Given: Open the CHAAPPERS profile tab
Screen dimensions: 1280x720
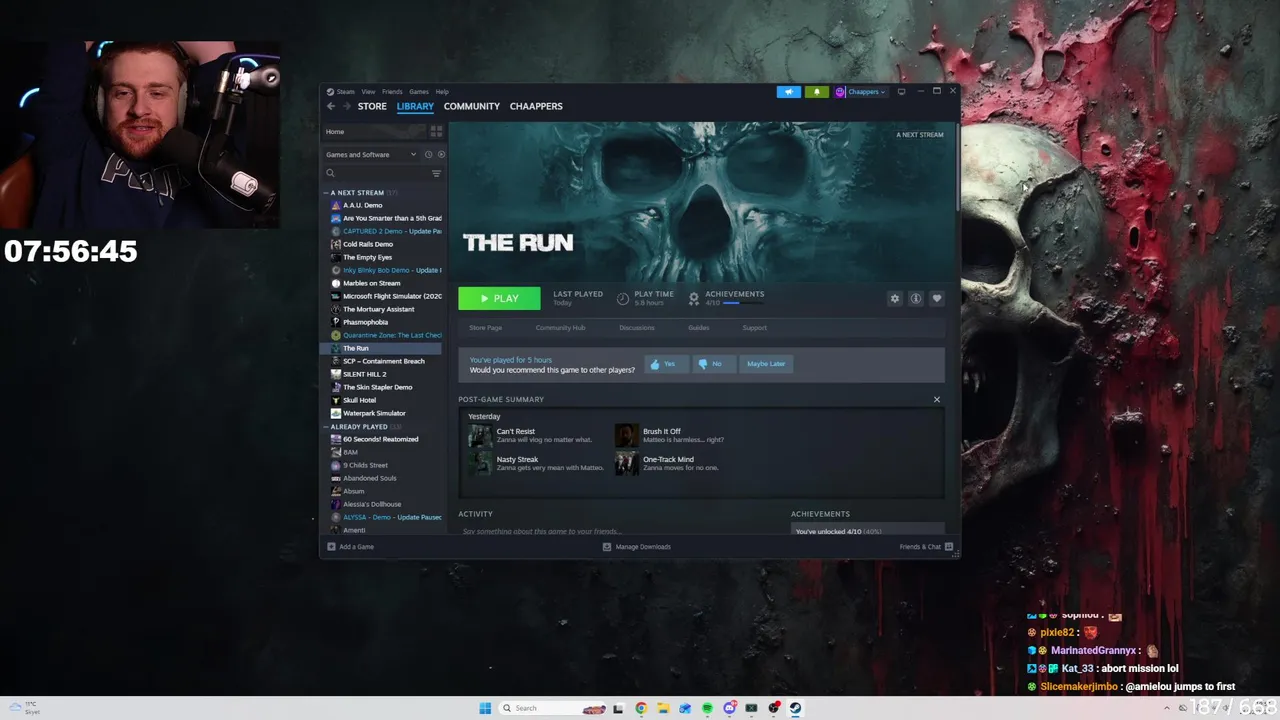Looking at the screenshot, I should click(x=536, y=106).
